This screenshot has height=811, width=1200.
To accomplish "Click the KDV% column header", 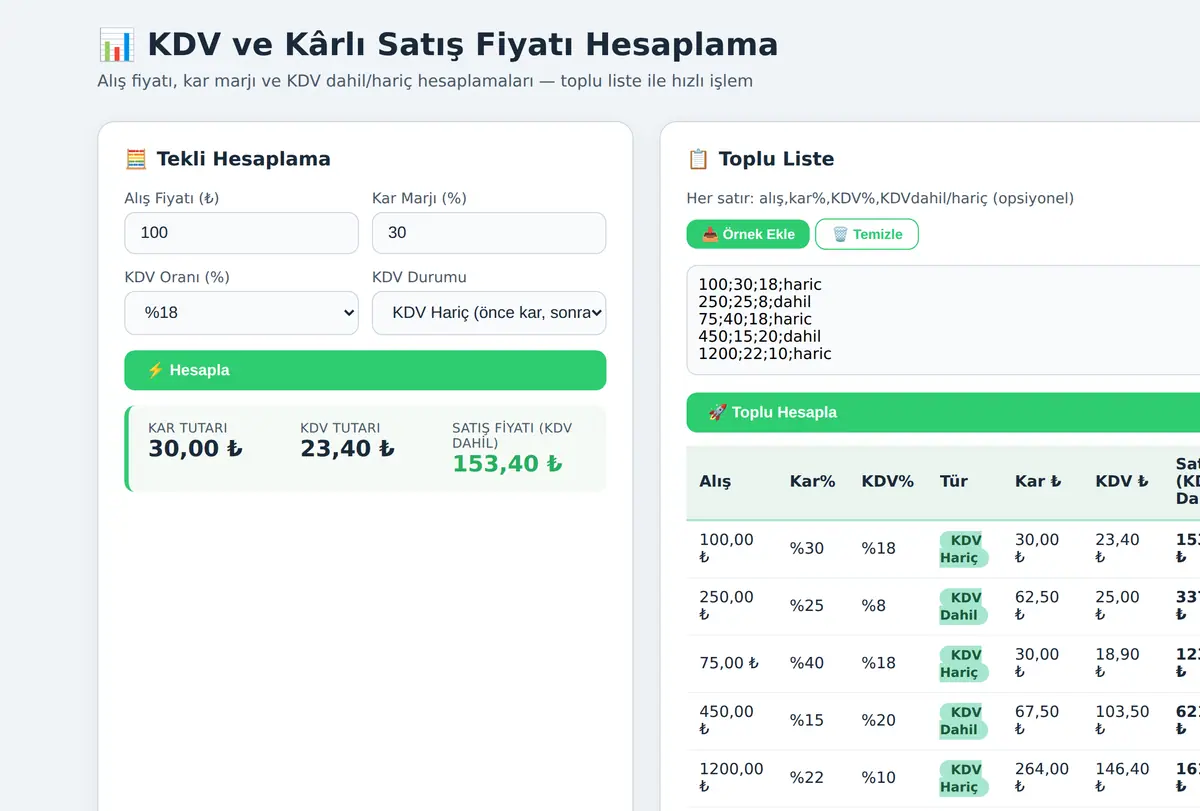I will [888, 481].
